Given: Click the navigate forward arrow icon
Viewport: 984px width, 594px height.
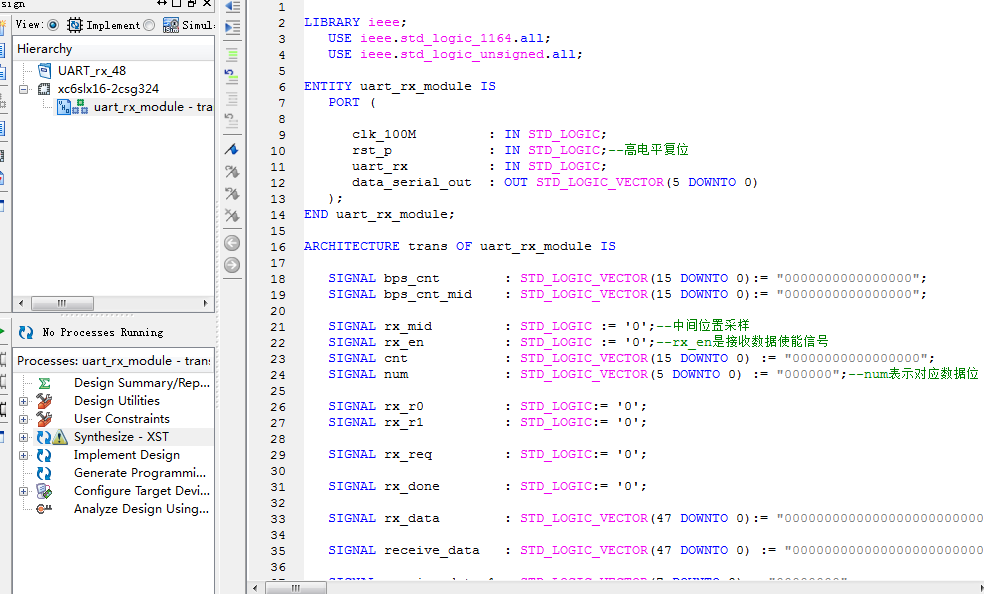Looking at the screenshot, I should tap(231, 265).
